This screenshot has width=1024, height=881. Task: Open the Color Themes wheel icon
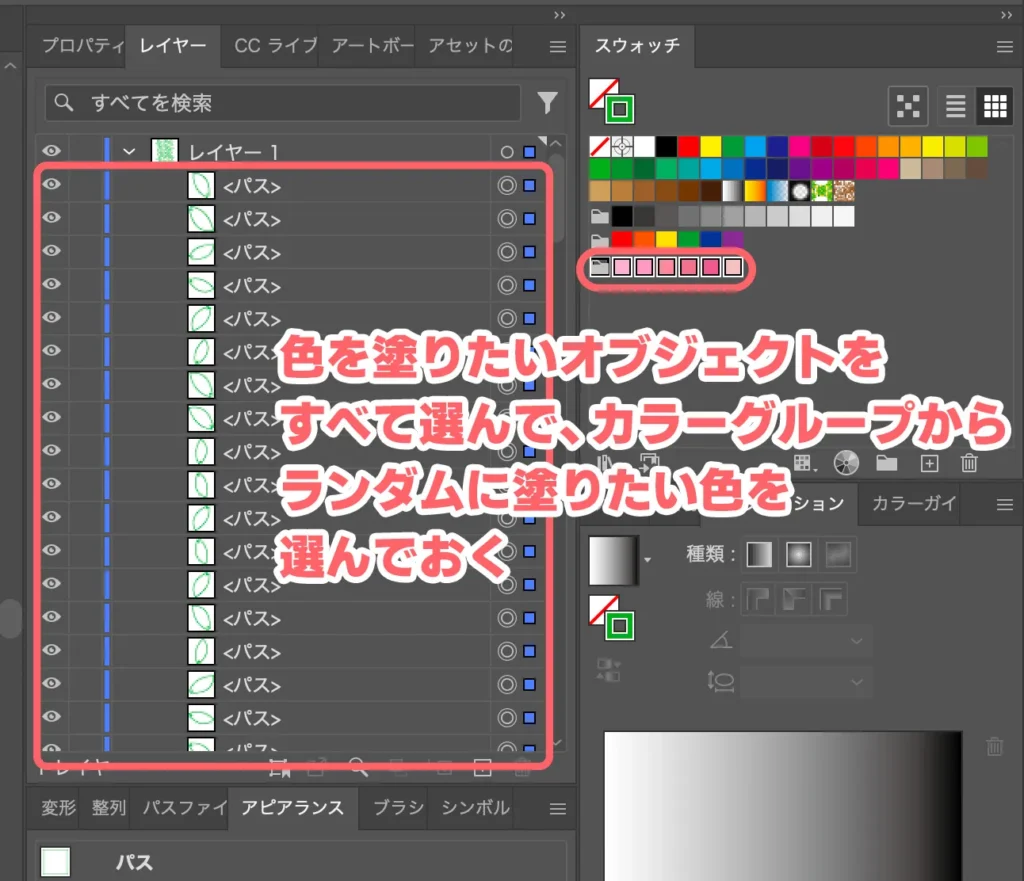point(845,460)
